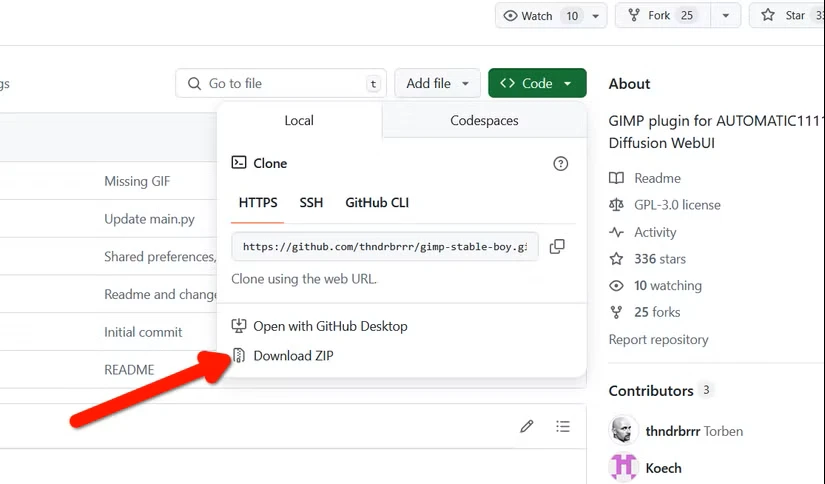825x484 pixels.
Task: Click the Go to file search box
Action: pyautogui.click(x=281, y=83)
